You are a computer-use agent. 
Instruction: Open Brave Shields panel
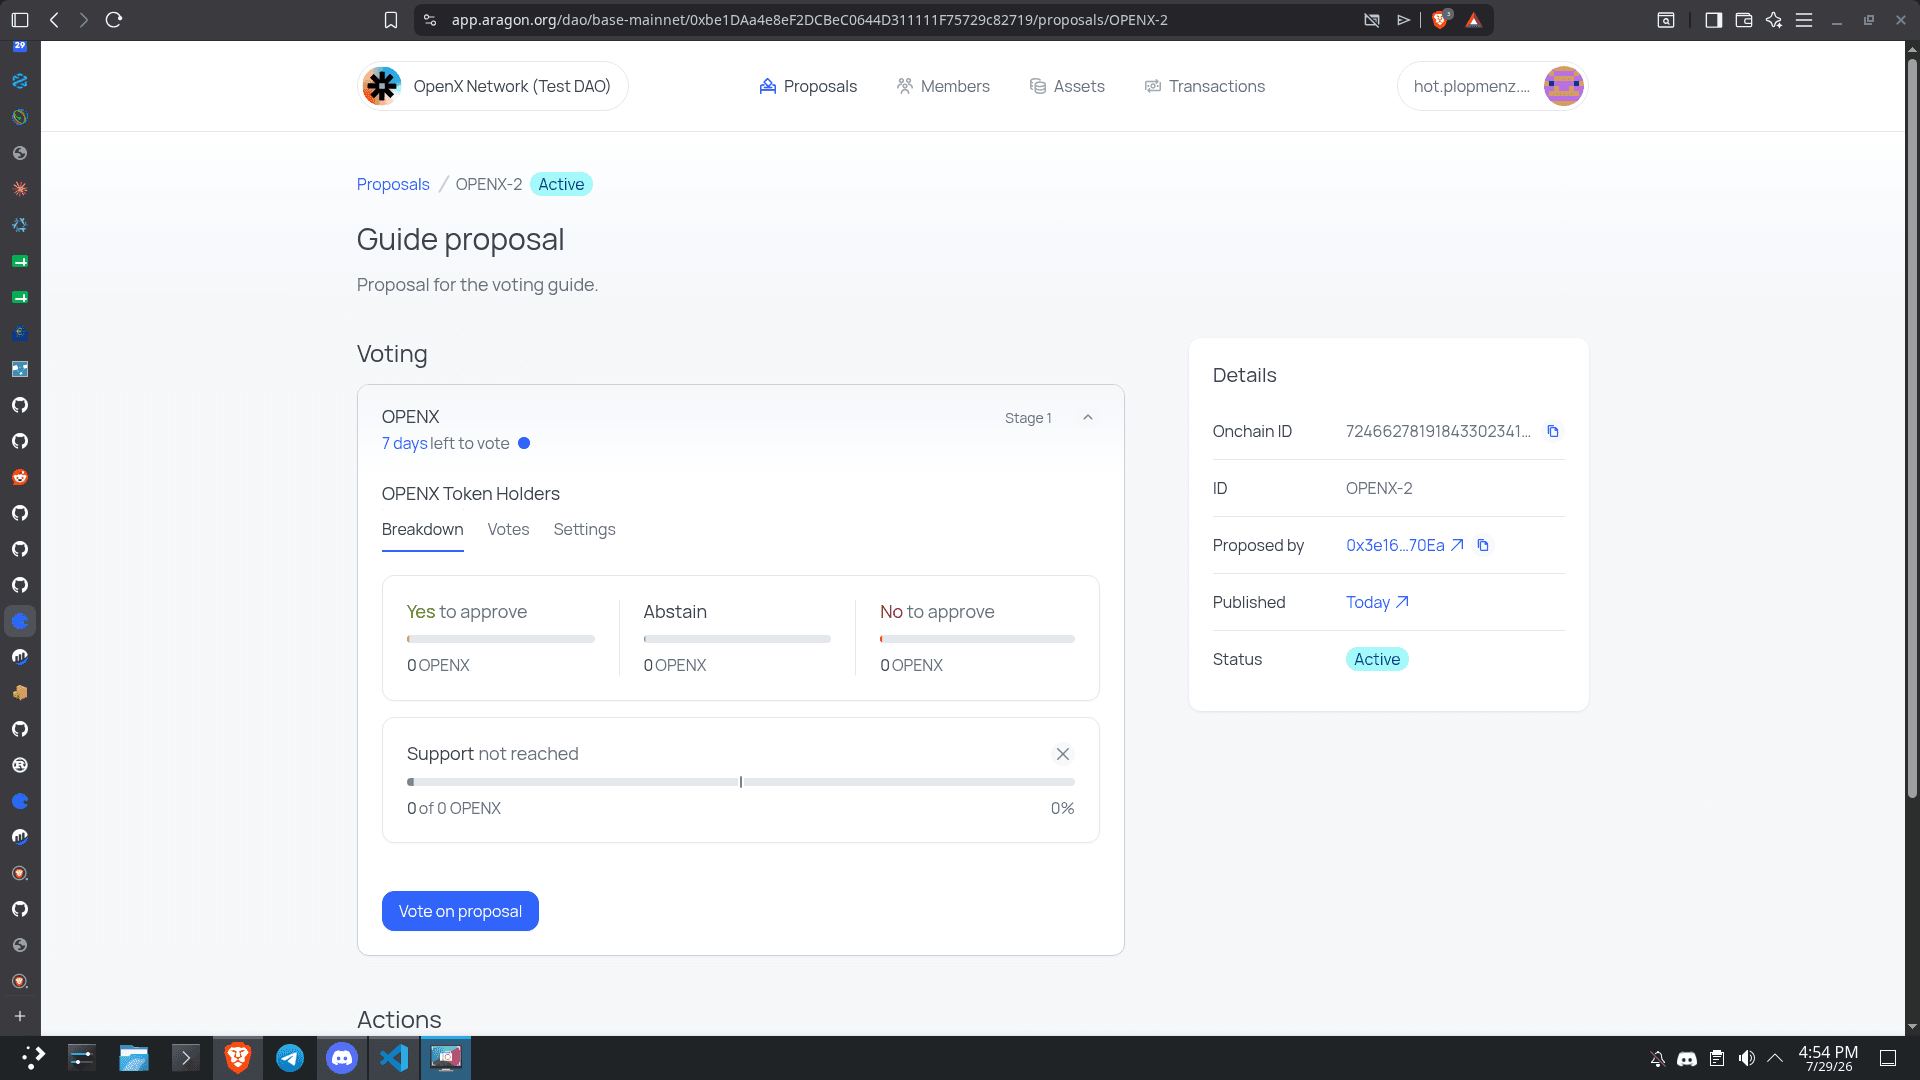(1441, 20)
